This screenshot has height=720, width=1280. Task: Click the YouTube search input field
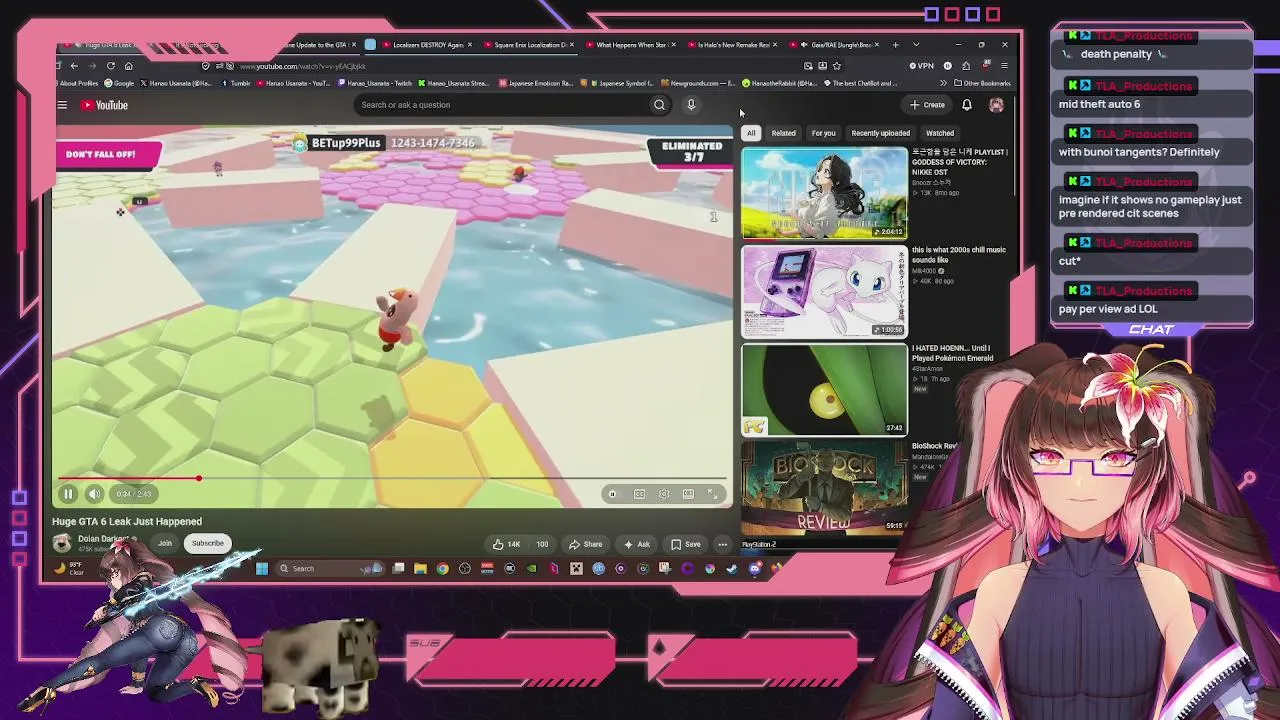(x=500, y=105)
